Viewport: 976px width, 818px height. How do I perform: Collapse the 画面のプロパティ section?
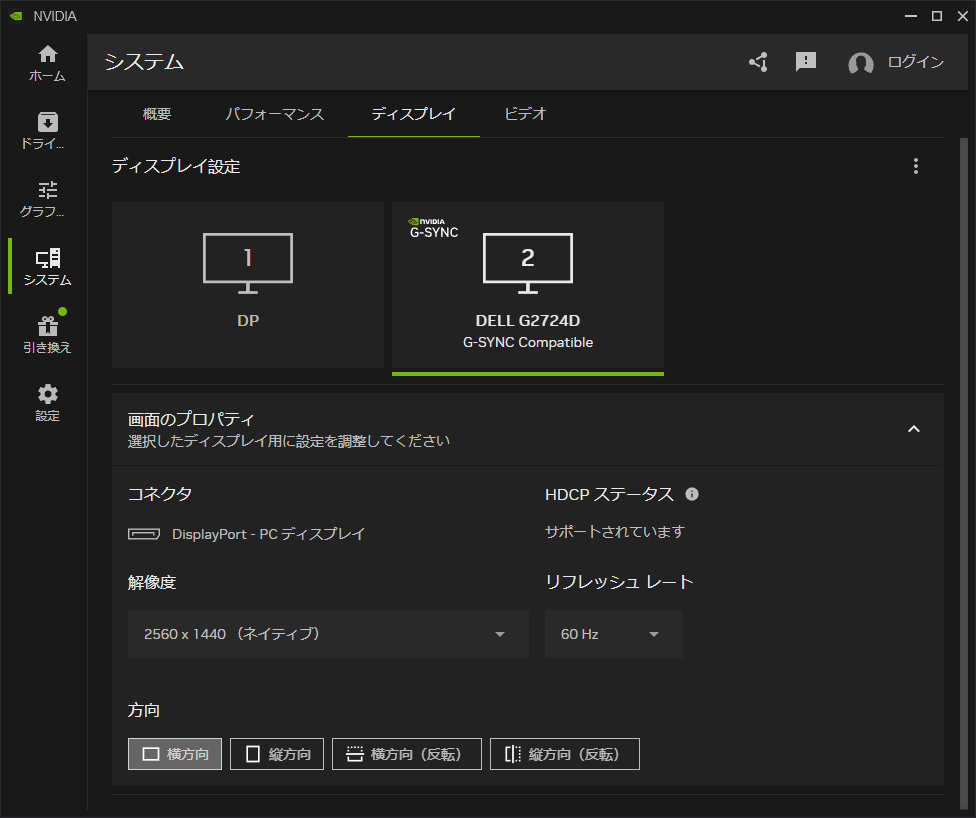point(913,429)
